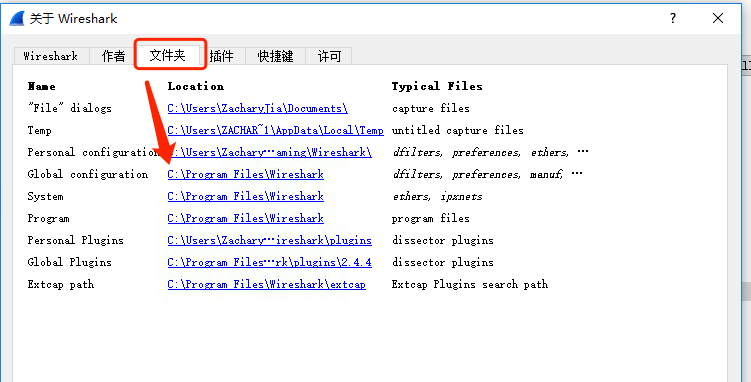Select the Program name cell

coord(48,218)
